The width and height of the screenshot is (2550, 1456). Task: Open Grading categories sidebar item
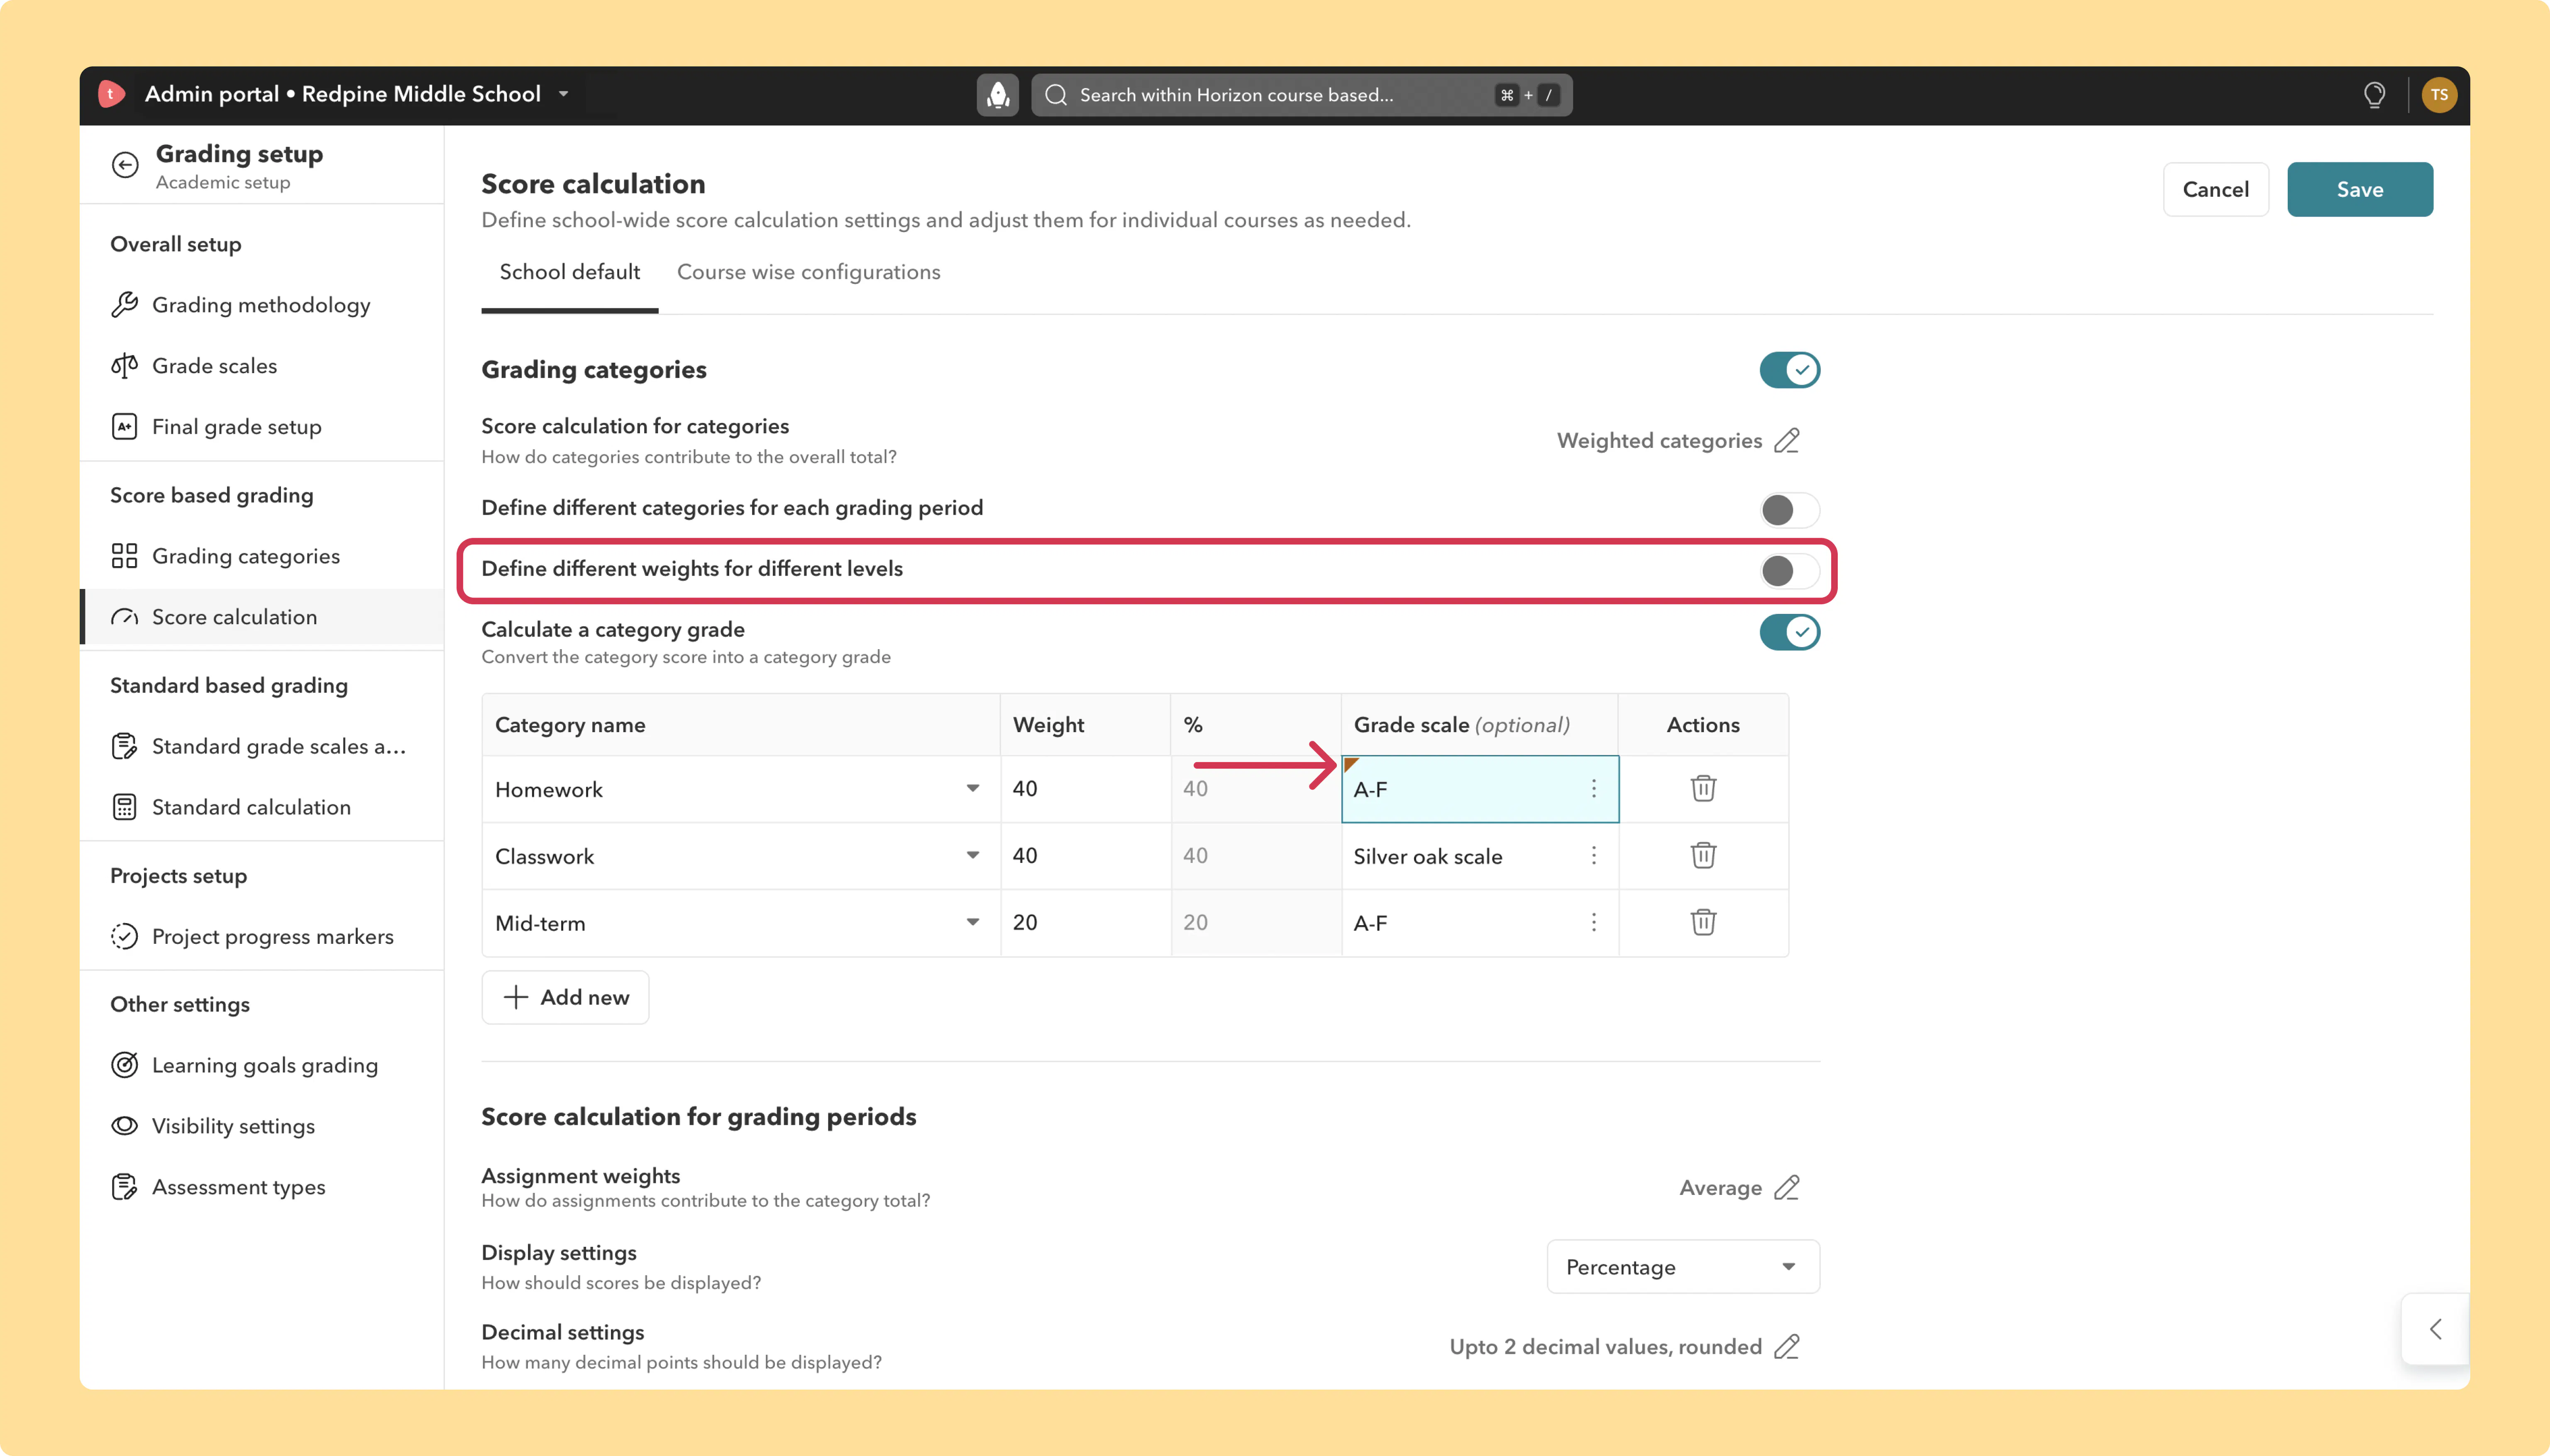click(261, 556)
